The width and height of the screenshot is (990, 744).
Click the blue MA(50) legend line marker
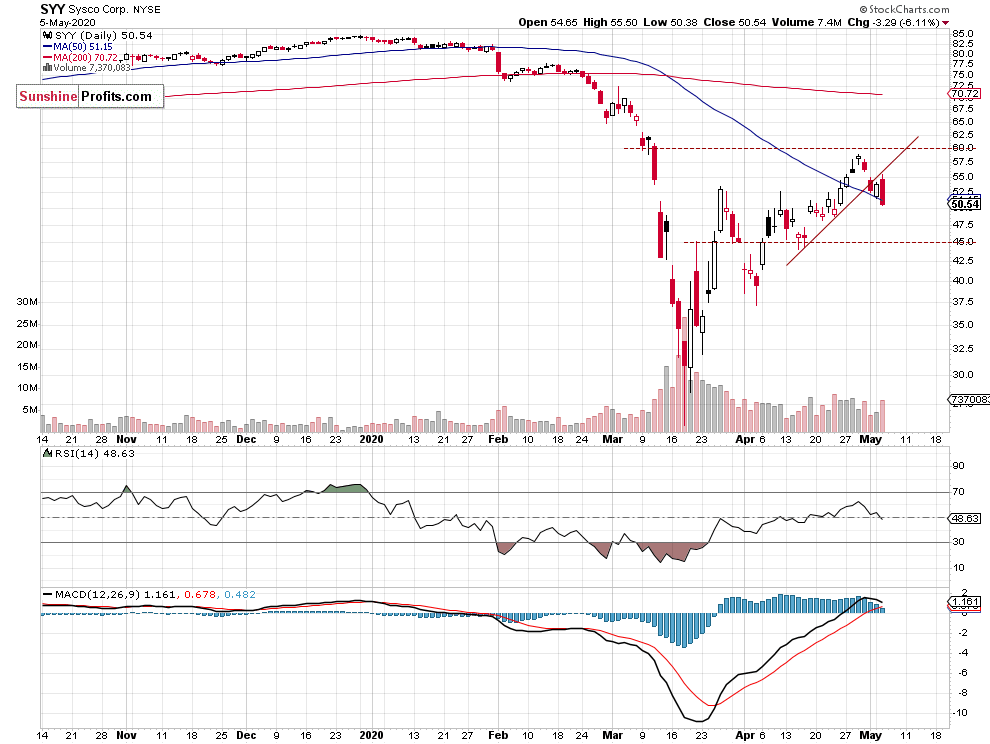[47, 47]
